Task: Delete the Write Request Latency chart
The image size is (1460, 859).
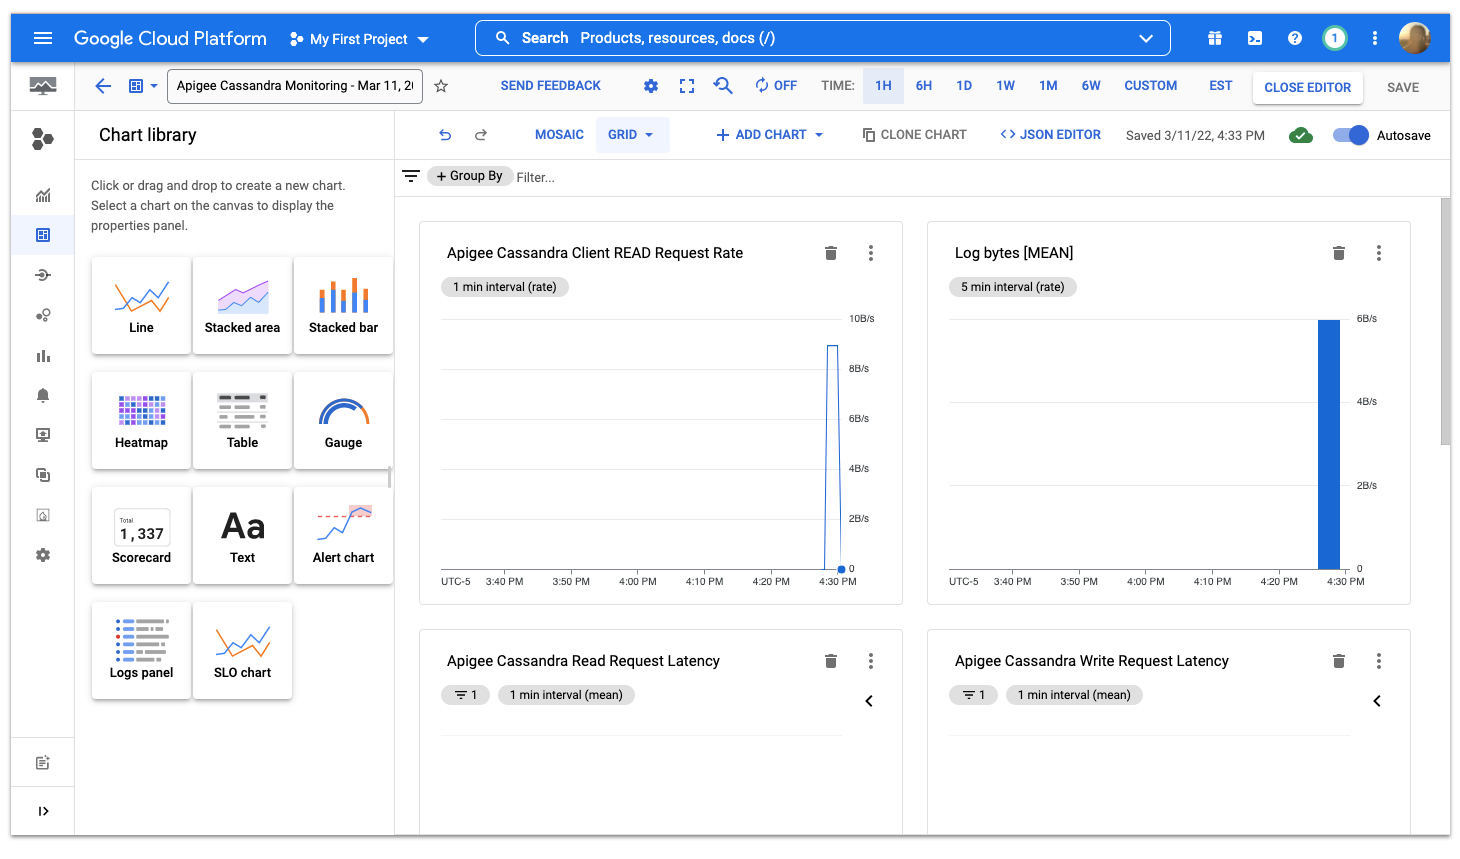Action: [x=1339, y=661]
